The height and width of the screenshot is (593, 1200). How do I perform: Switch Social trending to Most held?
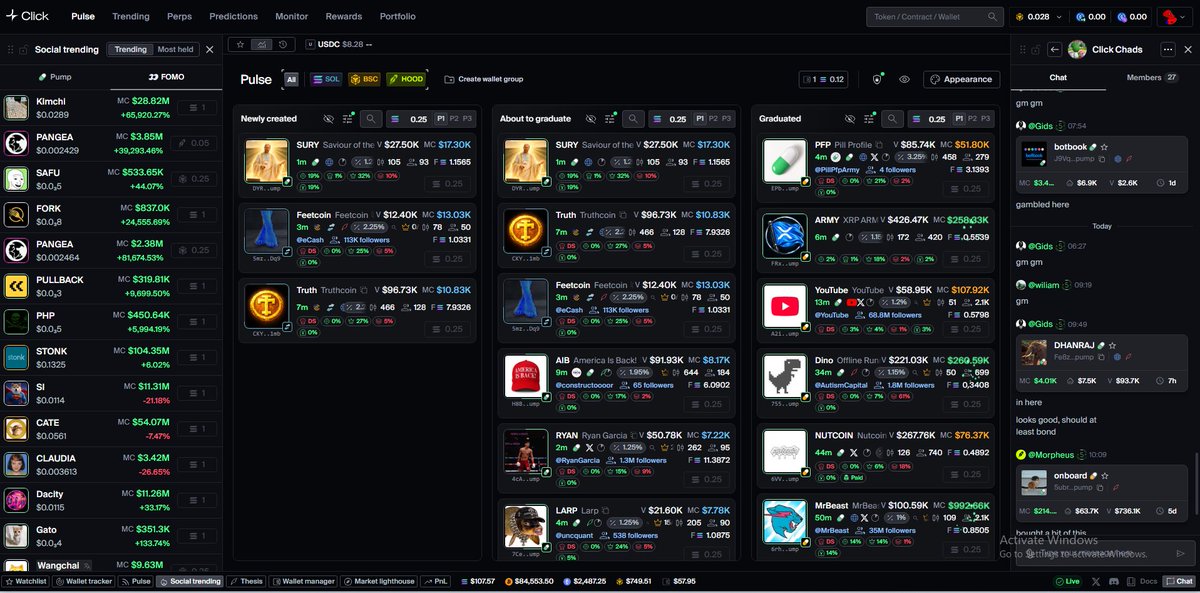[x=175, y=49]
